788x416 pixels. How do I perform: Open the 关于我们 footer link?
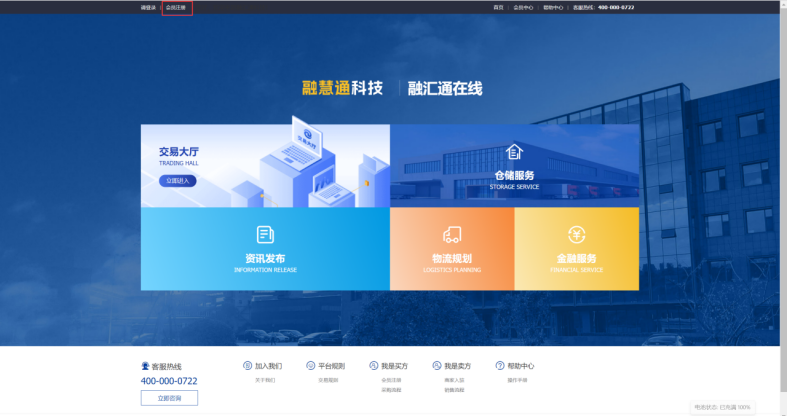[265, 380]
